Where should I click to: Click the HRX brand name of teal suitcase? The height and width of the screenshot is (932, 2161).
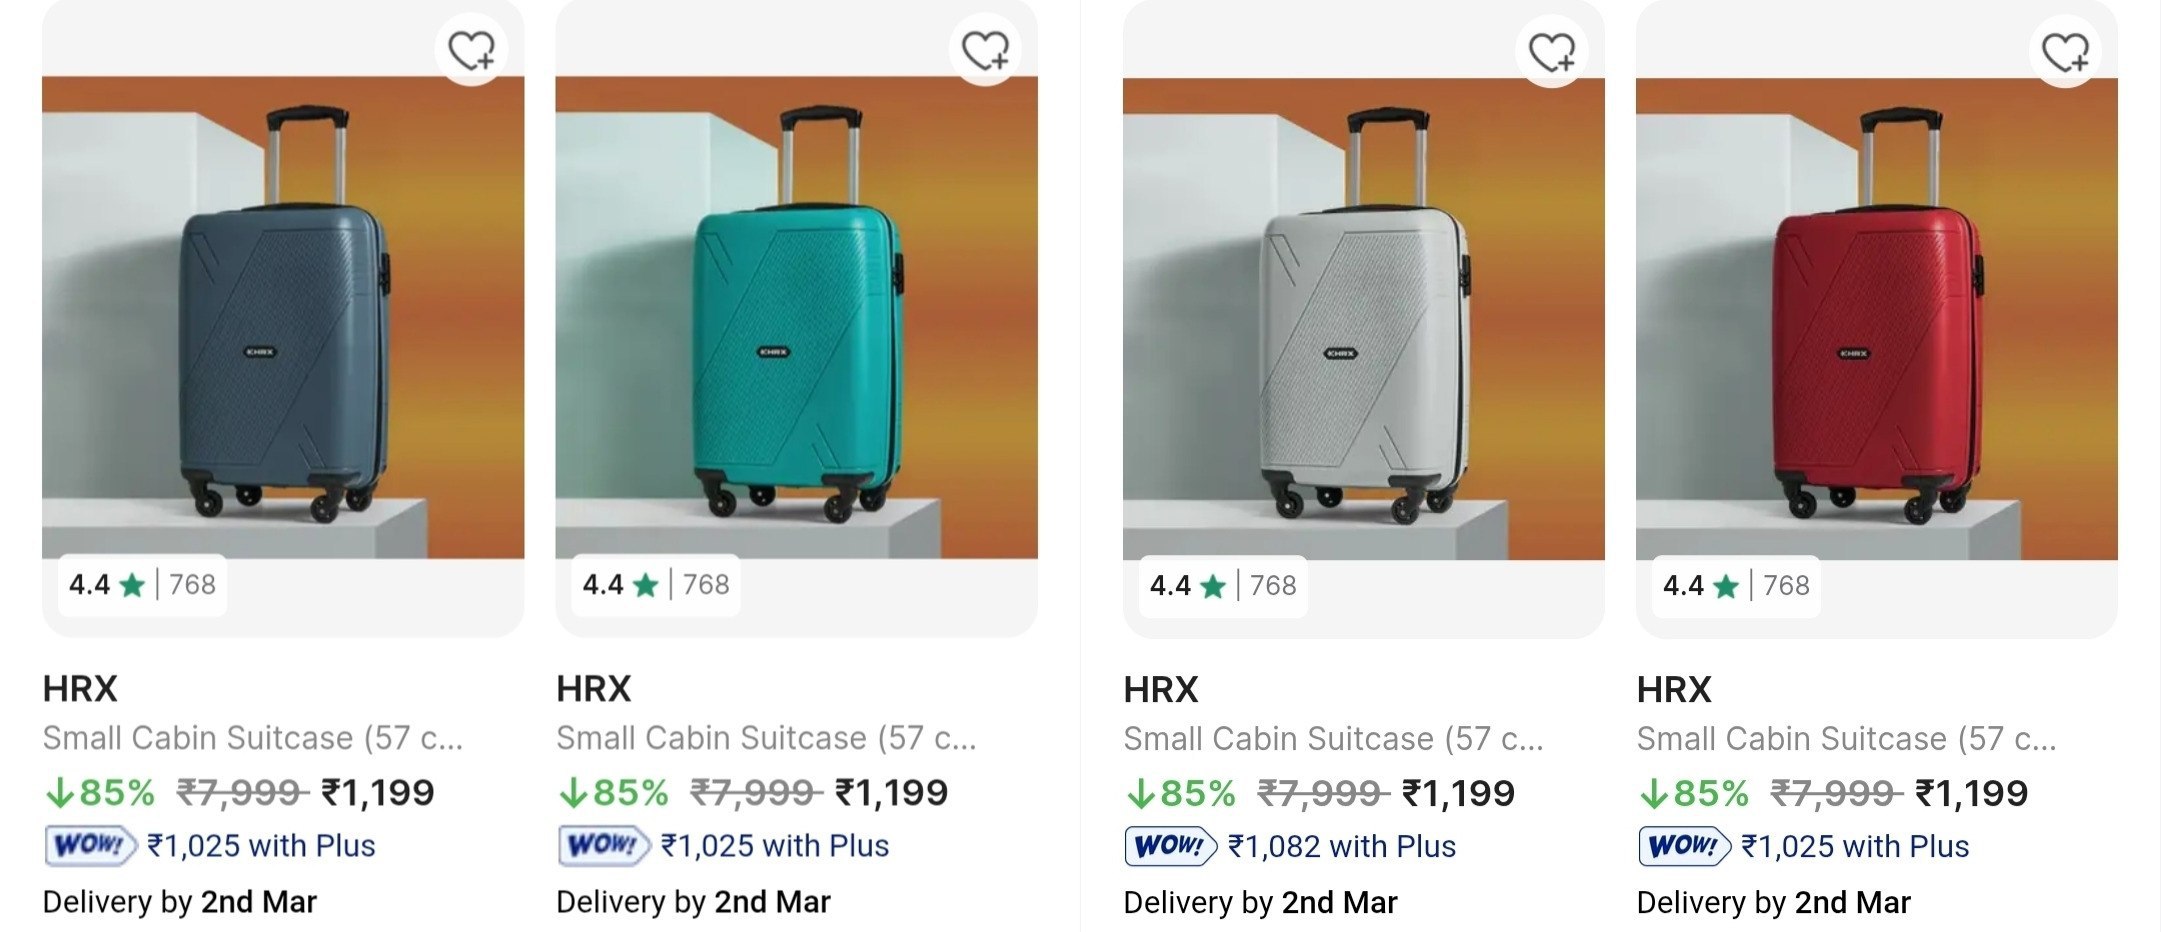[x=594, y=689]
